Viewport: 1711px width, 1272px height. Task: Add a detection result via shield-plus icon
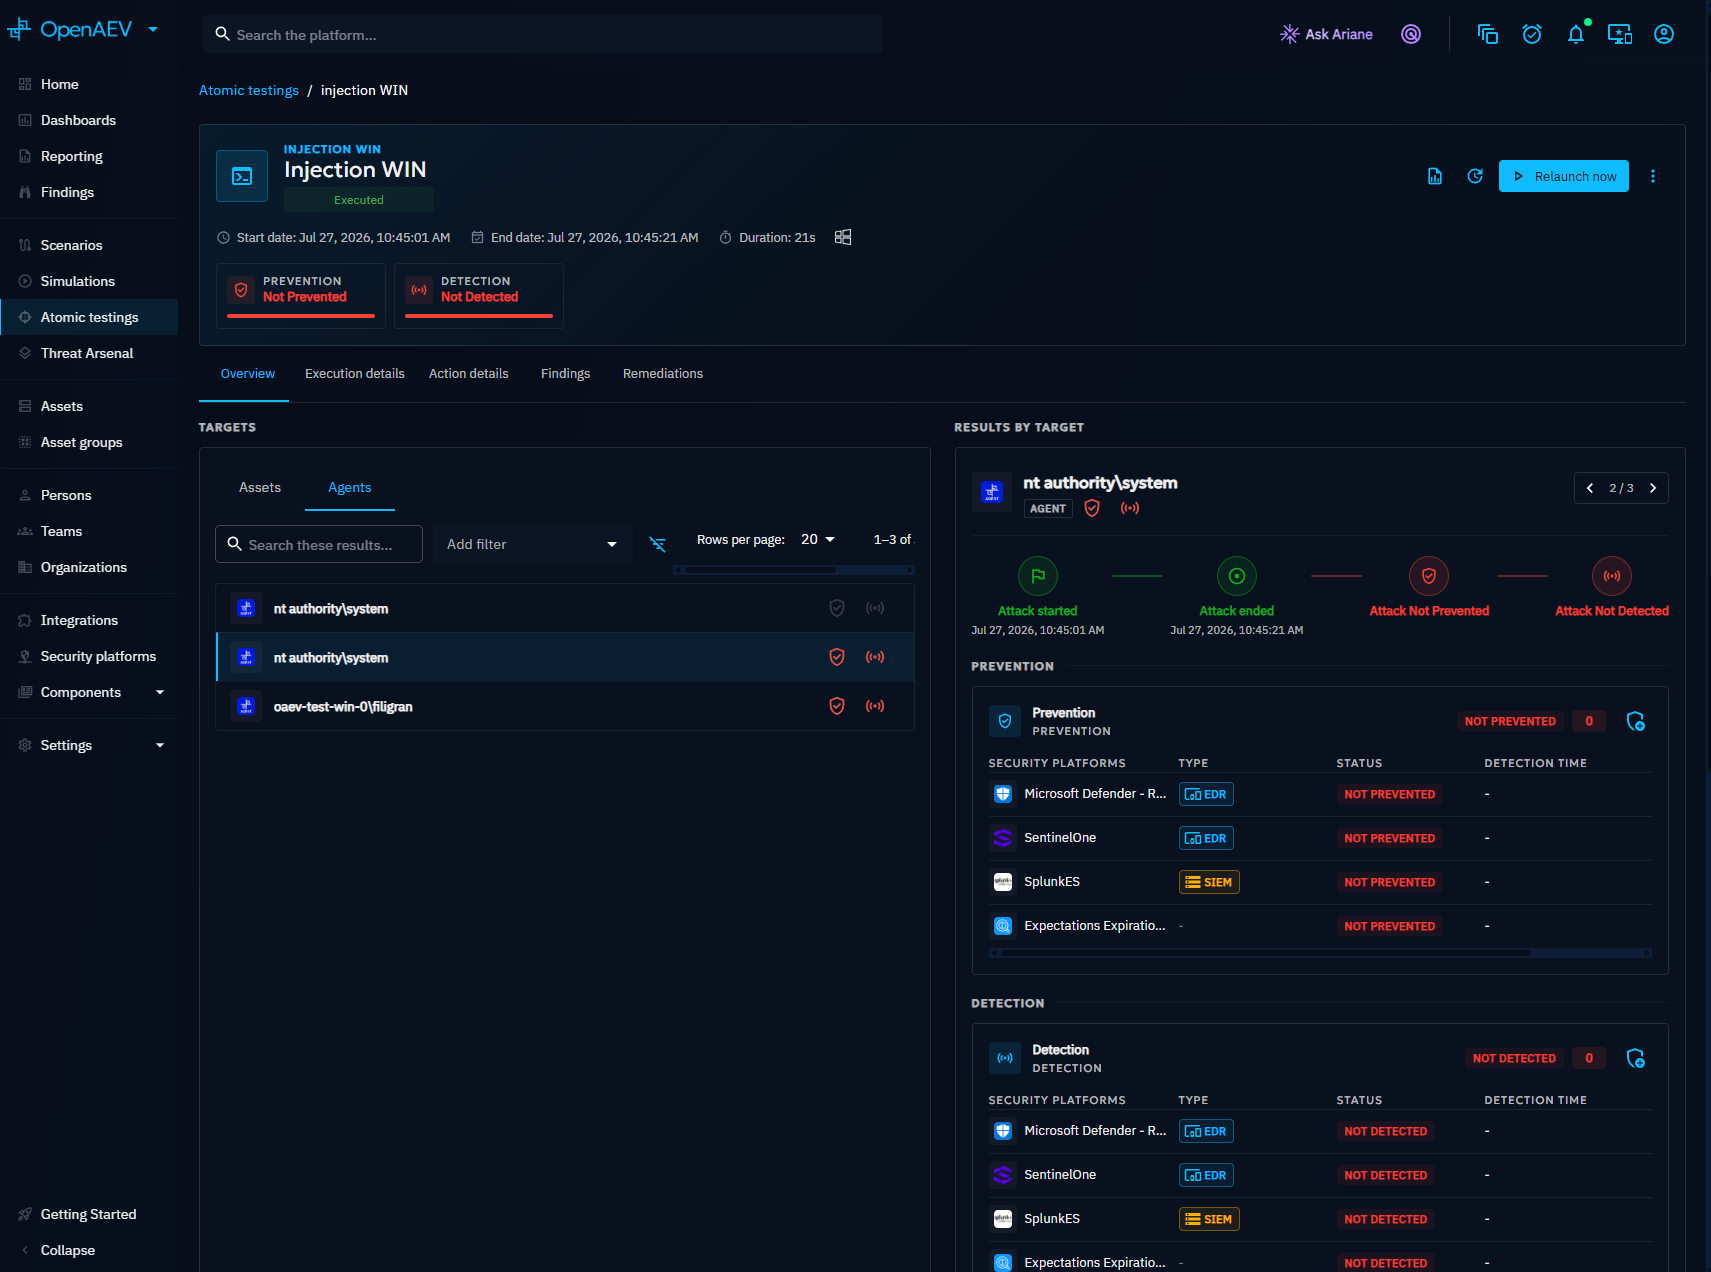coord(1636,1058)
